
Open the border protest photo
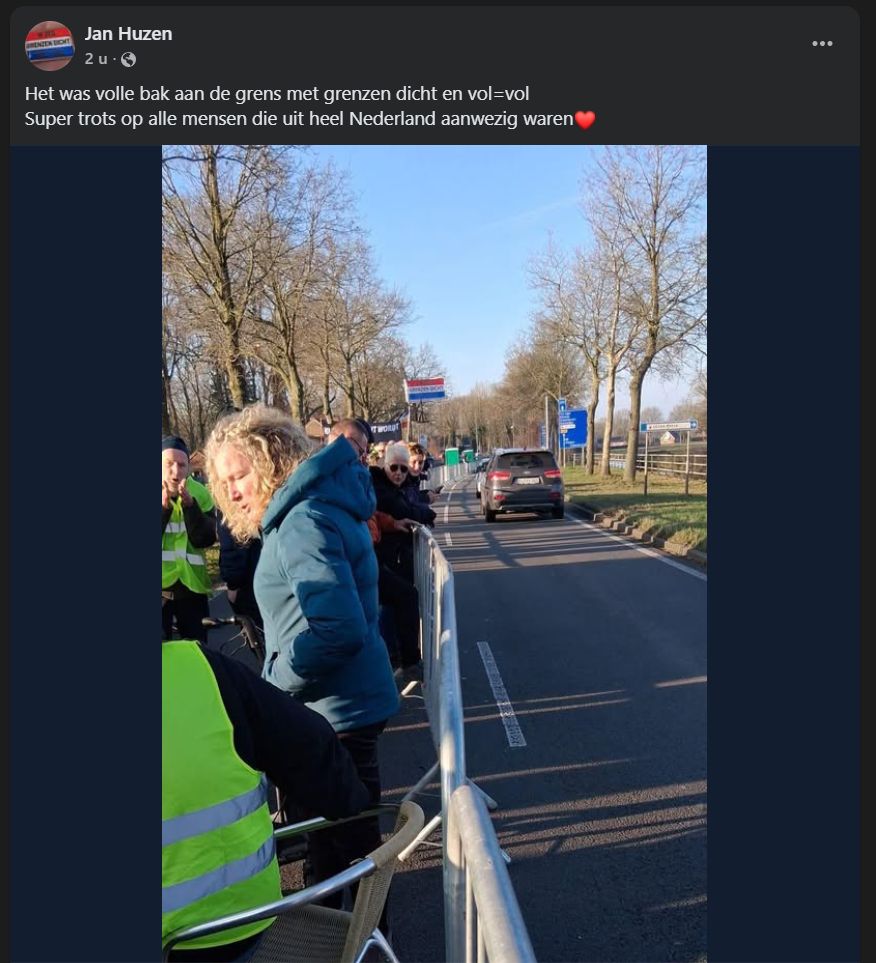click(x=434, y=553)
